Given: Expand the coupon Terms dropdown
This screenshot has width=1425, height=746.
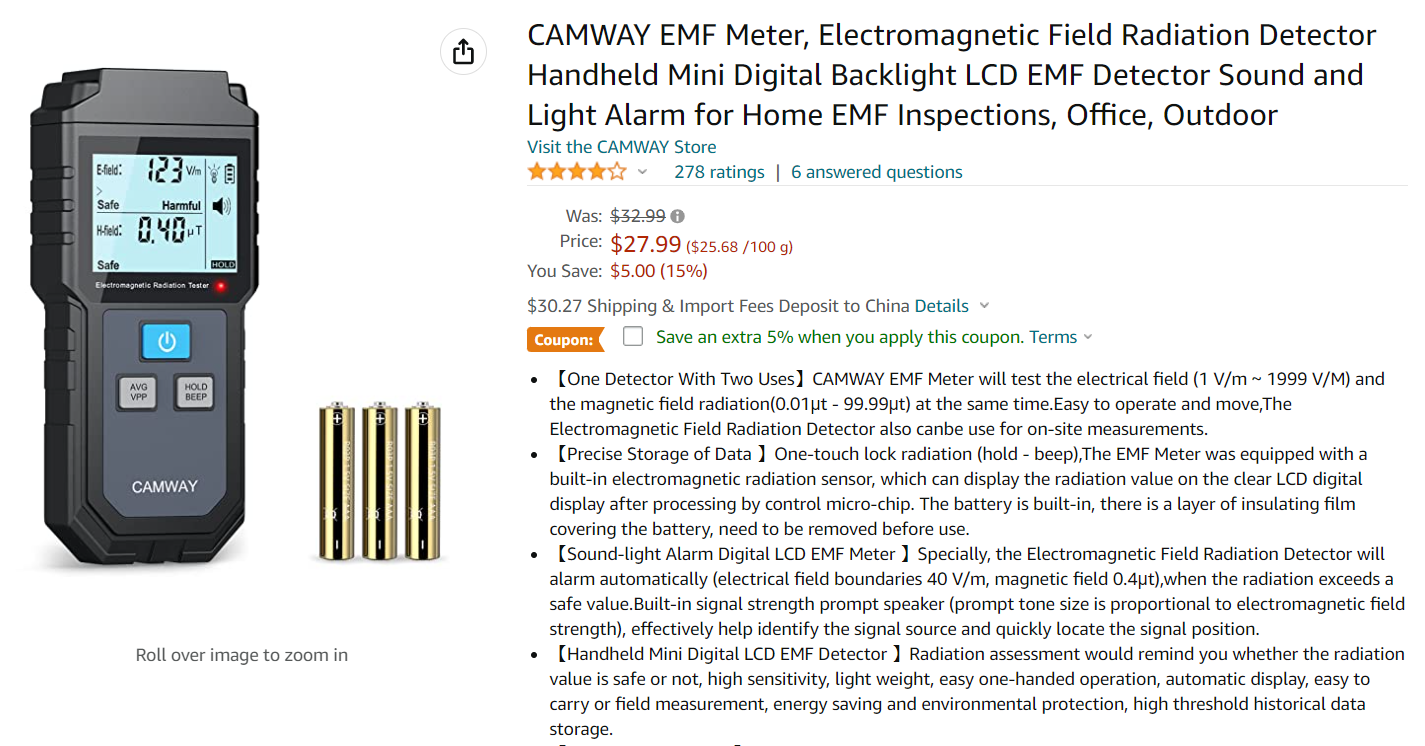Looking at the screenshot, I should (1088, 337).
